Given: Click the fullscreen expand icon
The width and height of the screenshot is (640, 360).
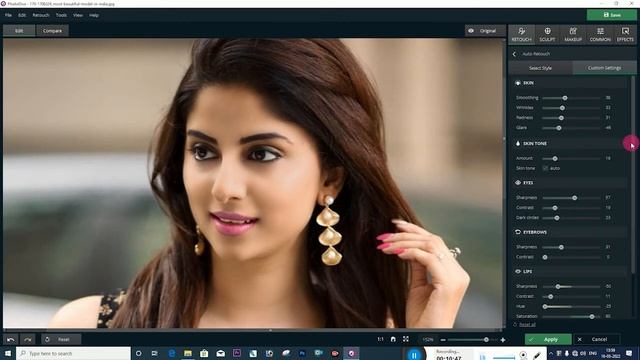Looking at the screenshot, I should point(406,339).
